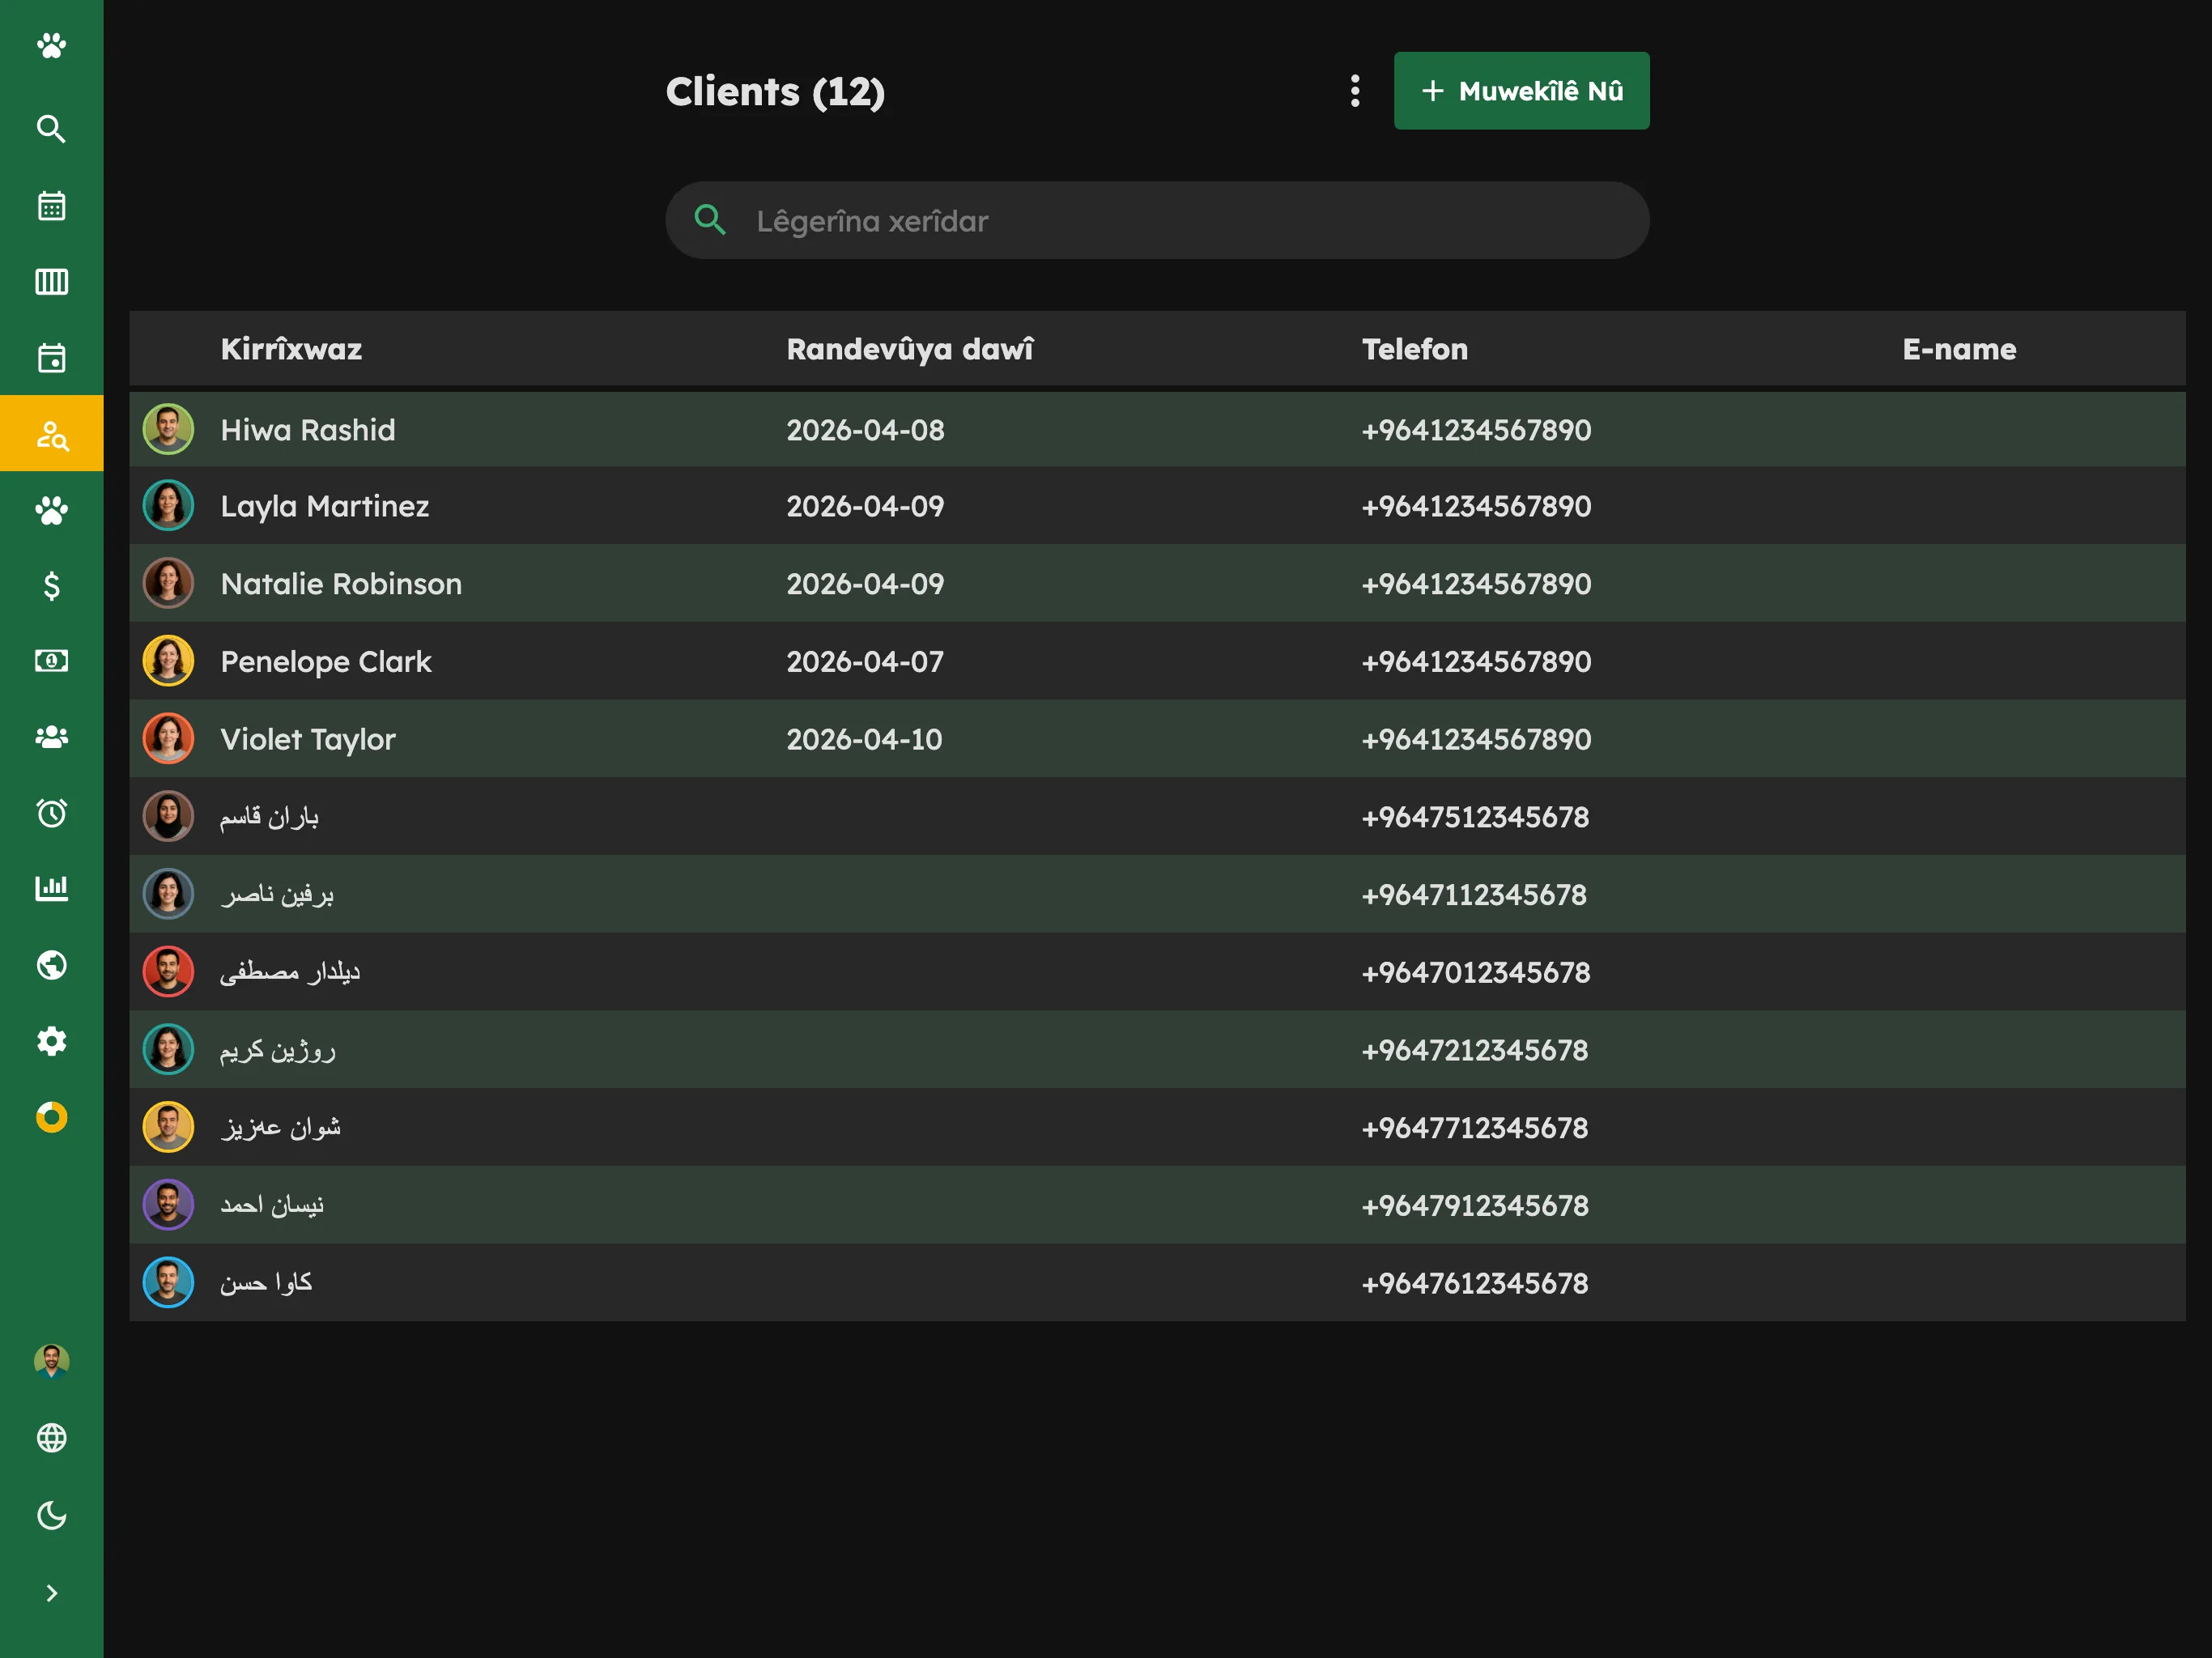
Task: Open the dollar sign icon in sidebar
Action: tap(51, 586)
